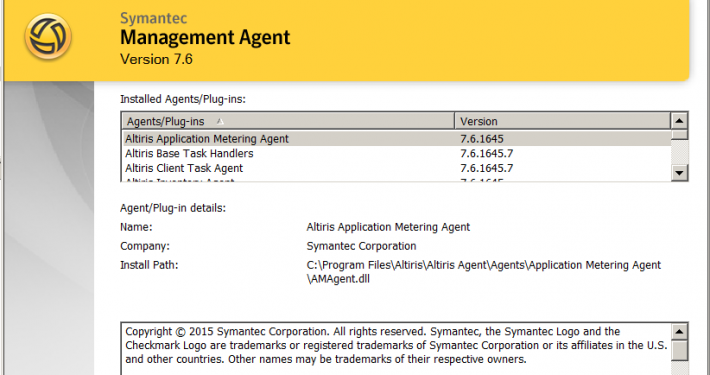Screen dimensions: 710x375
Task: Select the Altiris Application Metering Agent row
Action: [397, 139]
